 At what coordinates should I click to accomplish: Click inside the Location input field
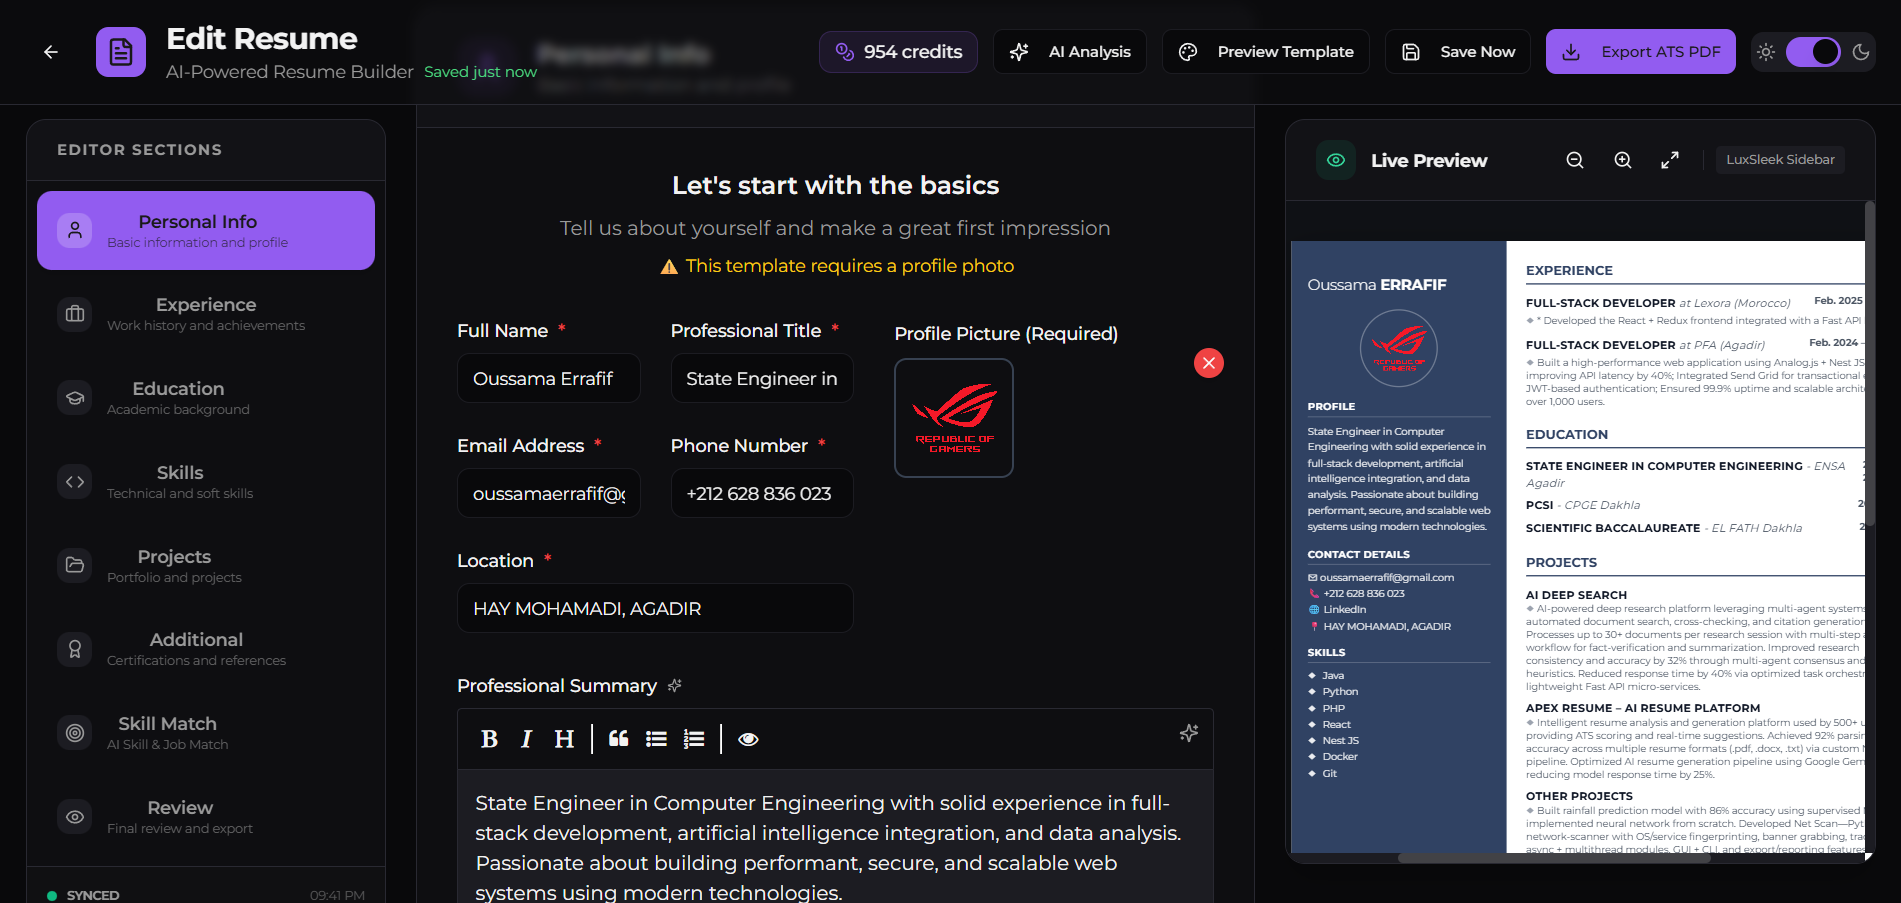[x=655, y=608]
